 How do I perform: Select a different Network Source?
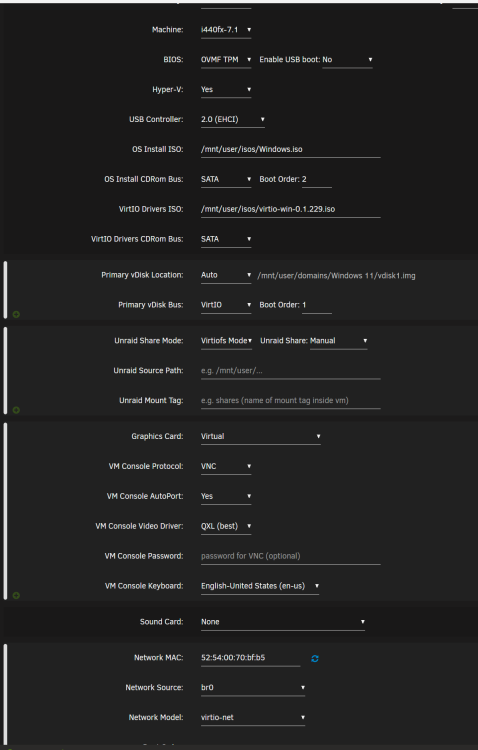(x=253, y=687)
